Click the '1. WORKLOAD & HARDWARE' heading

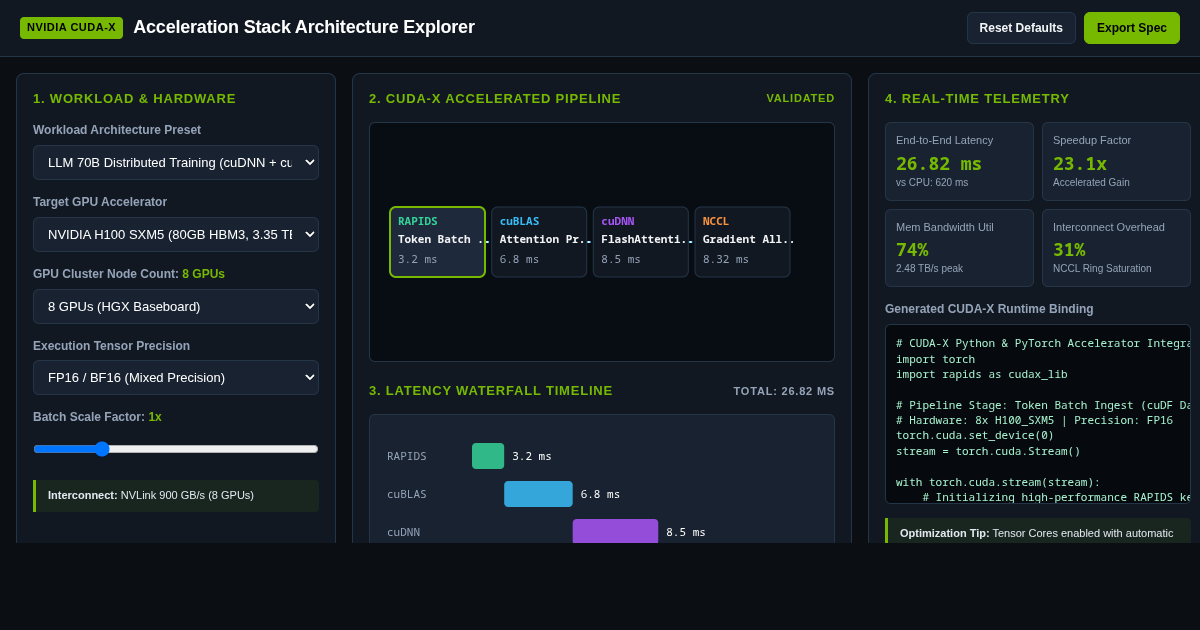135,98
